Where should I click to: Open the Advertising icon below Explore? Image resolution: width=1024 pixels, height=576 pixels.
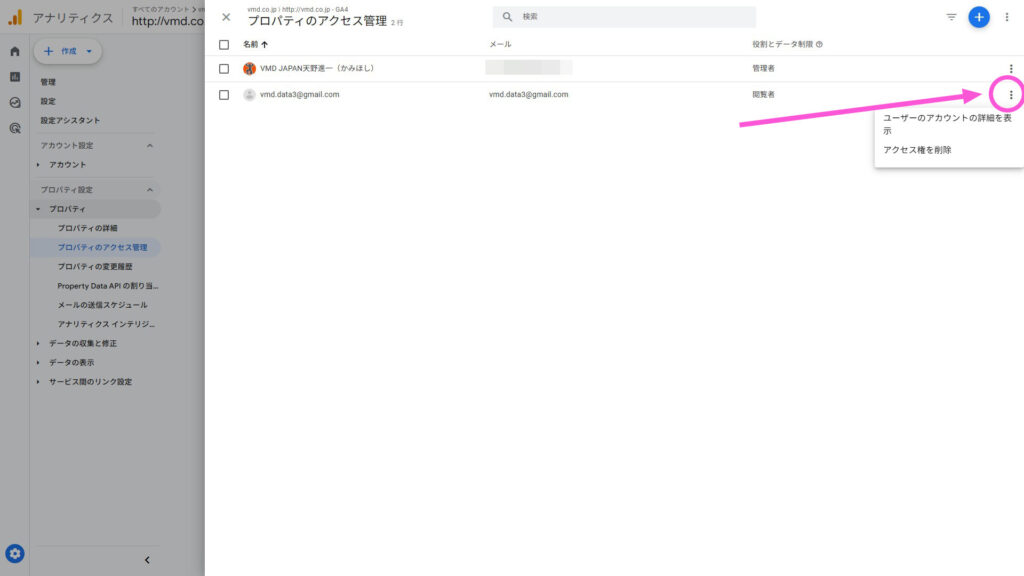click(13, 128)
